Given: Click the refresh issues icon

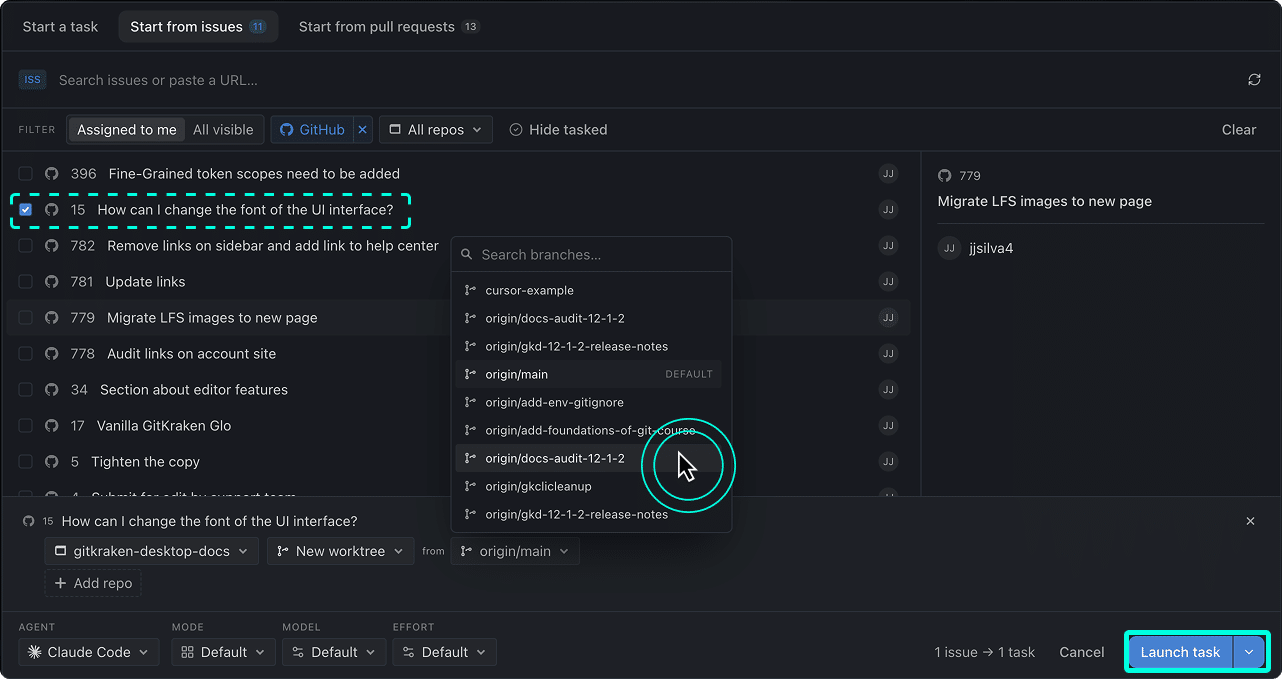Looking at the screenshot, I should click(x=1254, y=80).
